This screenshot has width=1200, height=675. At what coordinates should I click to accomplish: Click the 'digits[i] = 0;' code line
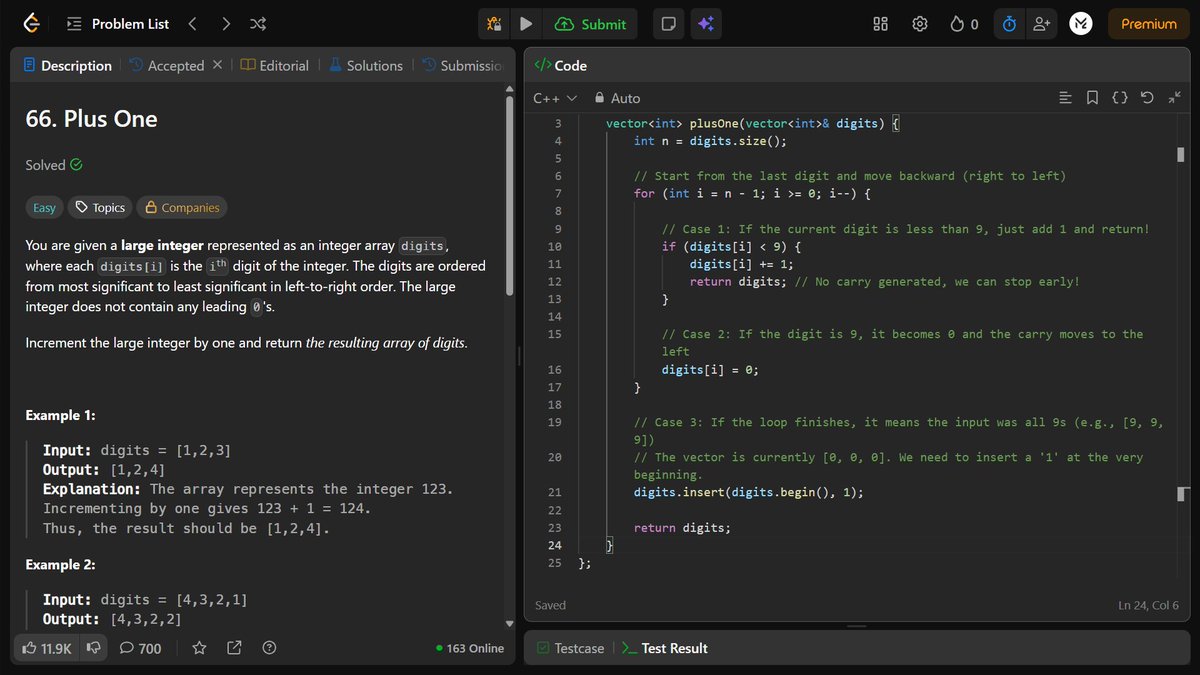coord(710,369)
